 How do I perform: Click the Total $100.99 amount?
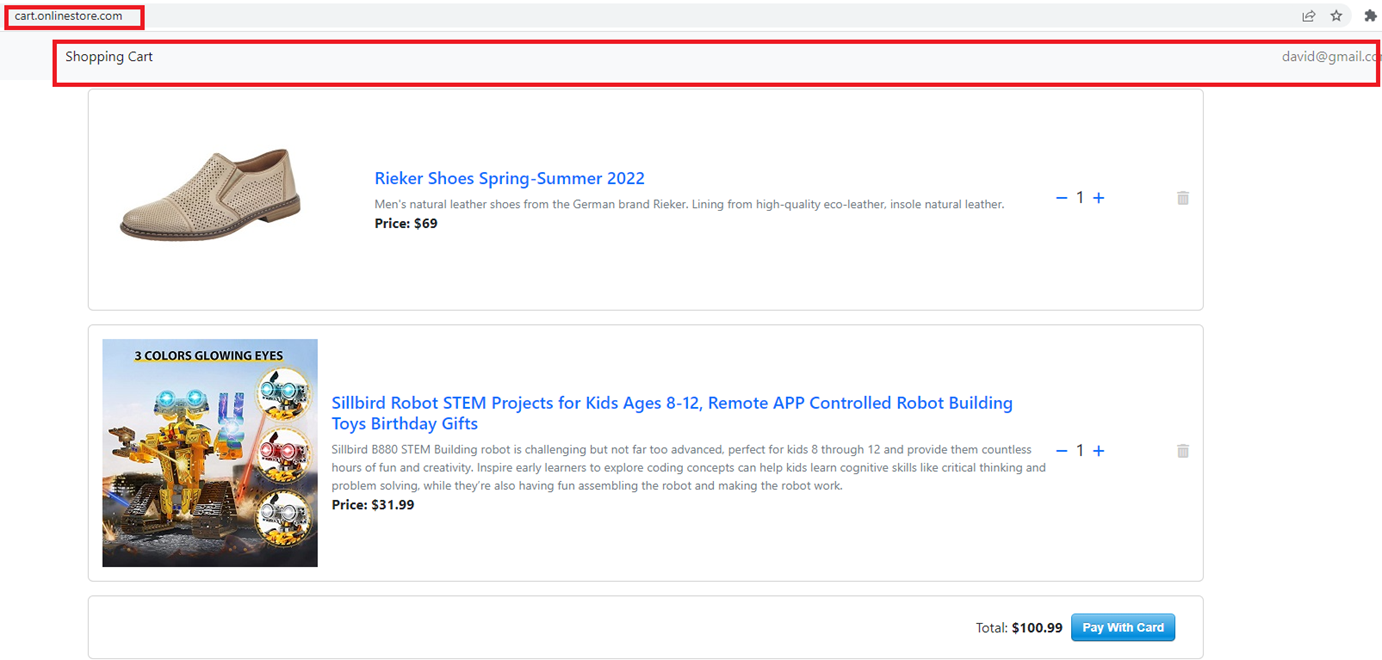(1036, 628)
